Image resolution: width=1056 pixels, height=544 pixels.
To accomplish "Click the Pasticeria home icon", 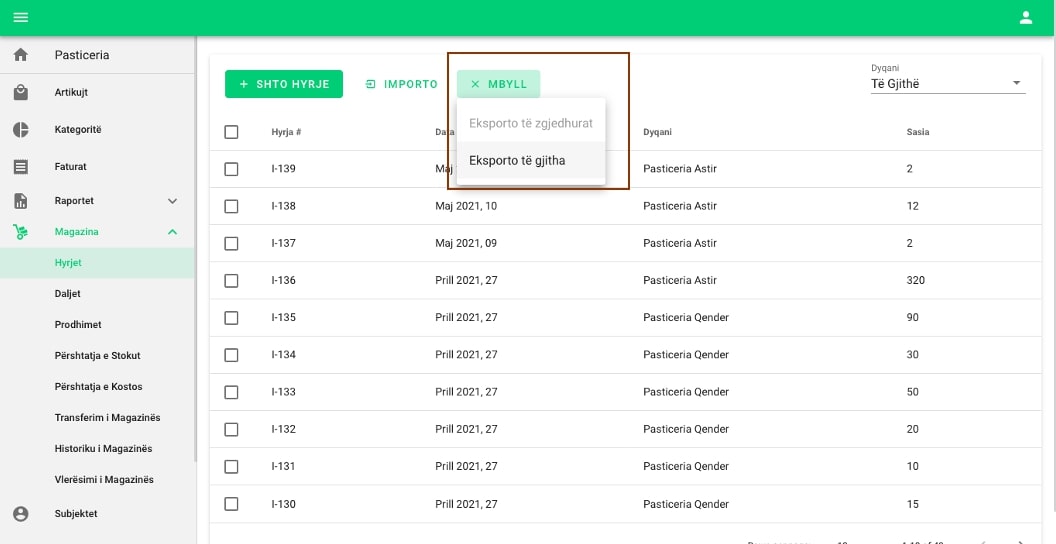I will pyautogui.click(x=20, y=55).
